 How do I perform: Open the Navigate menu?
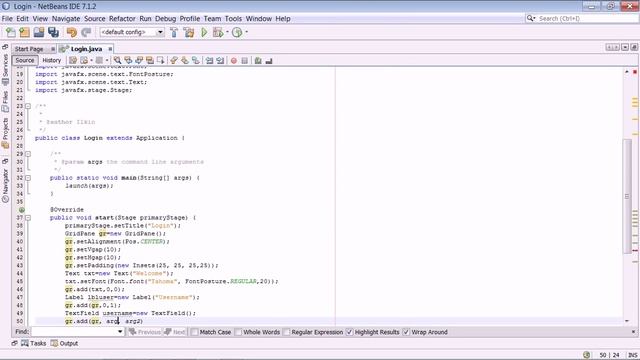(66, 19)
